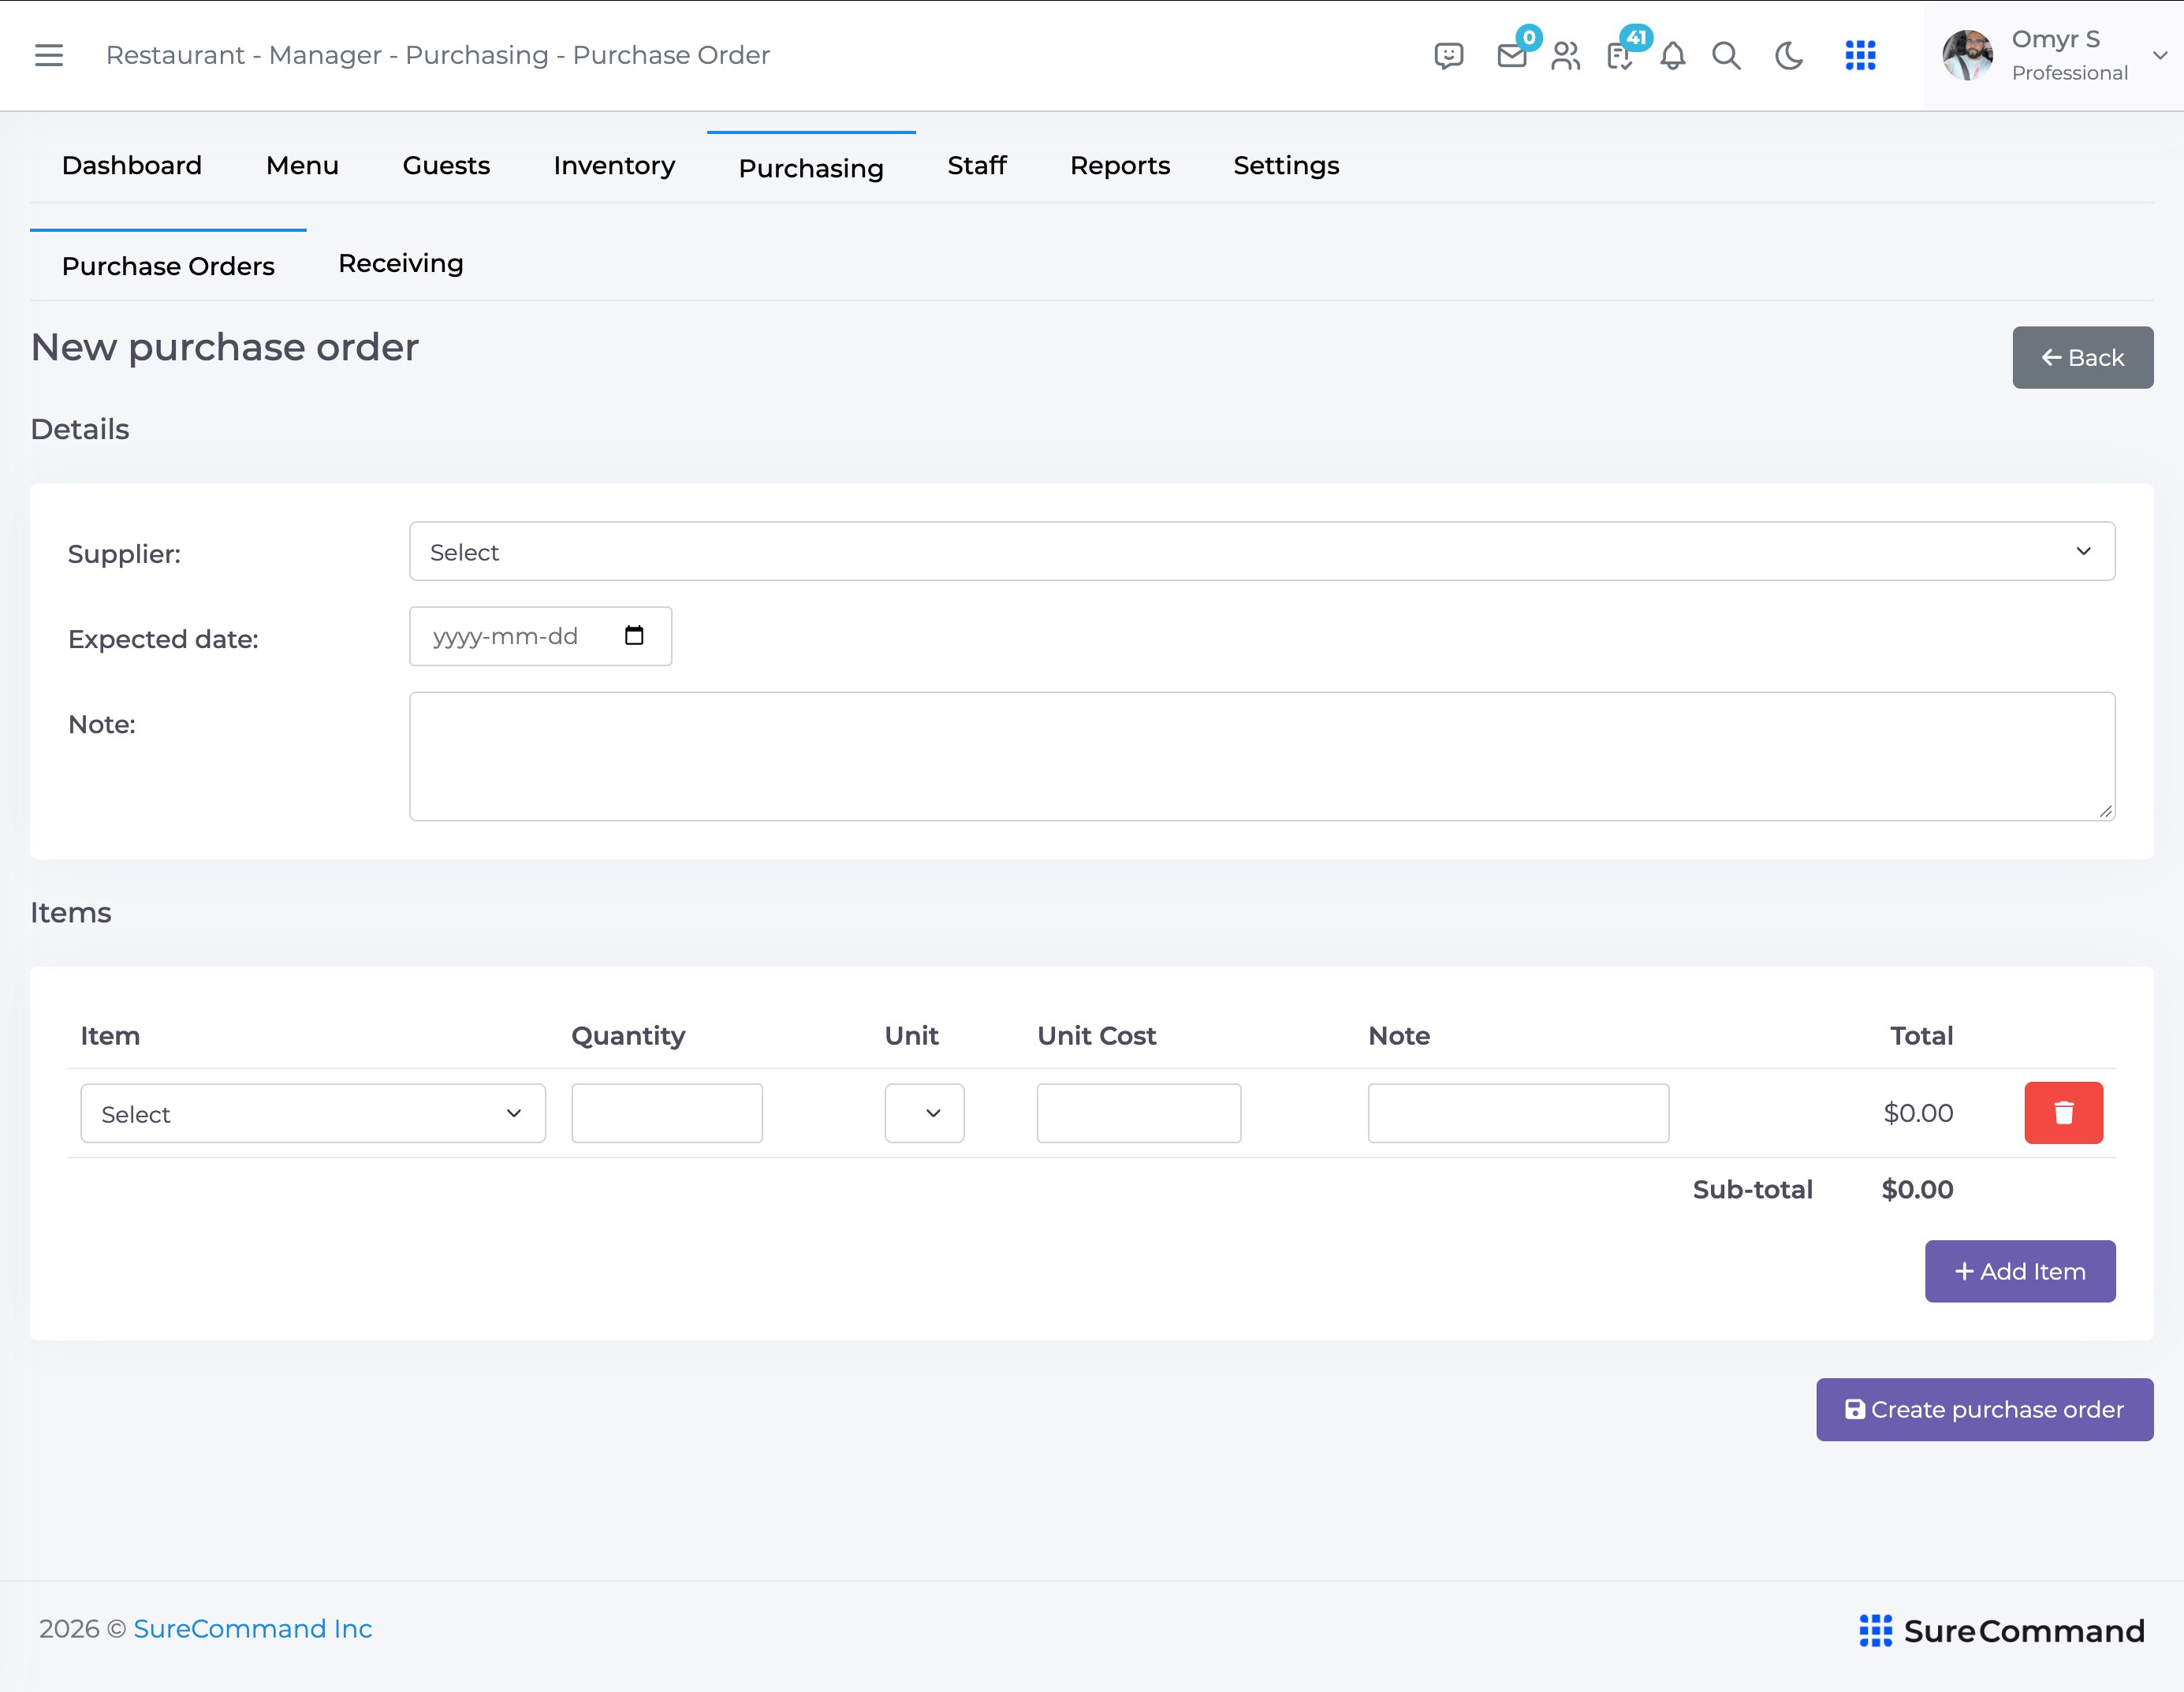The image size is (2184, 1692).
Task: Delete the item row with trash button
Action: pyautogui.click(x=2063, y=1113)
